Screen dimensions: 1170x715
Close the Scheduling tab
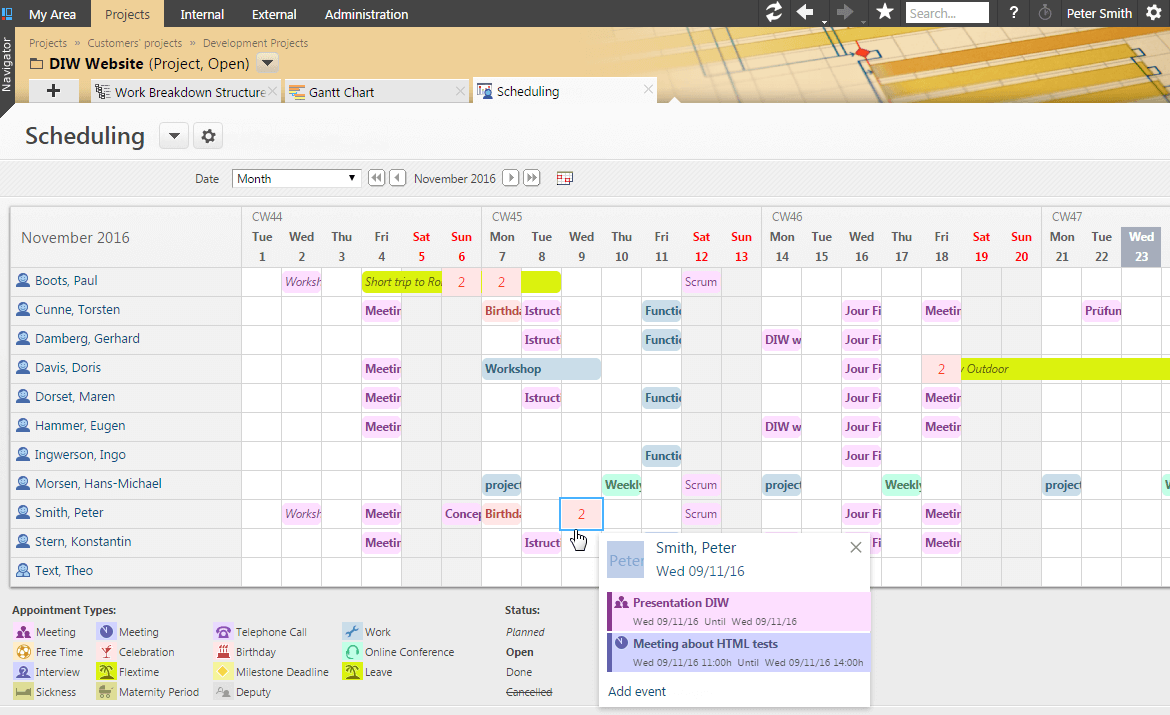point(648,90)
